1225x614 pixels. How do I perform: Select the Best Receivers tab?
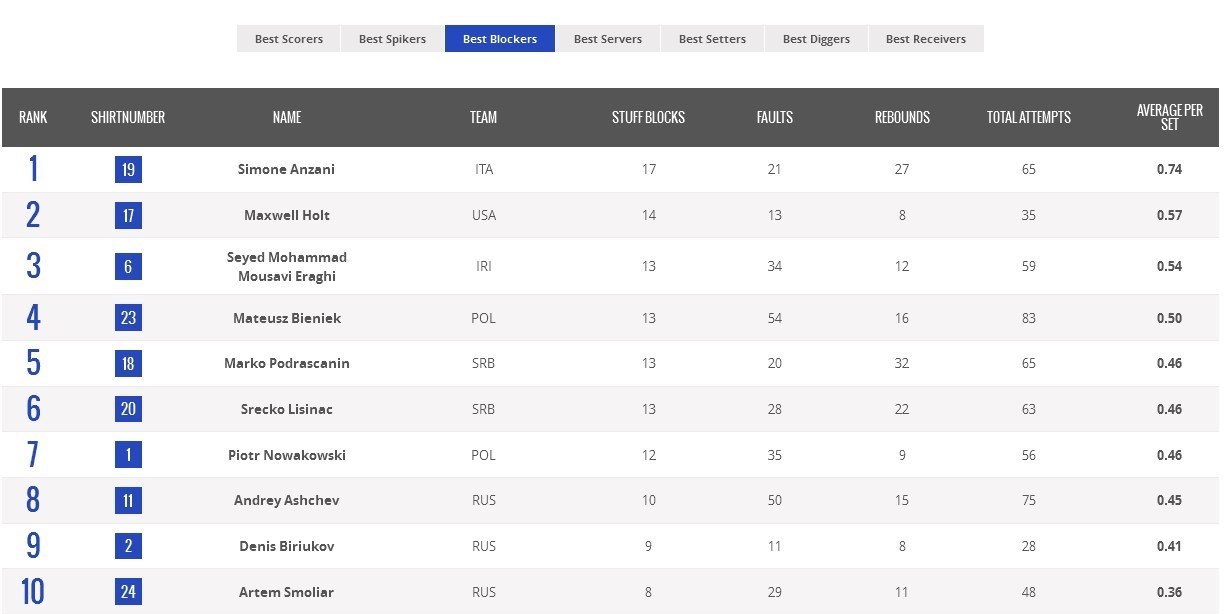926,39
